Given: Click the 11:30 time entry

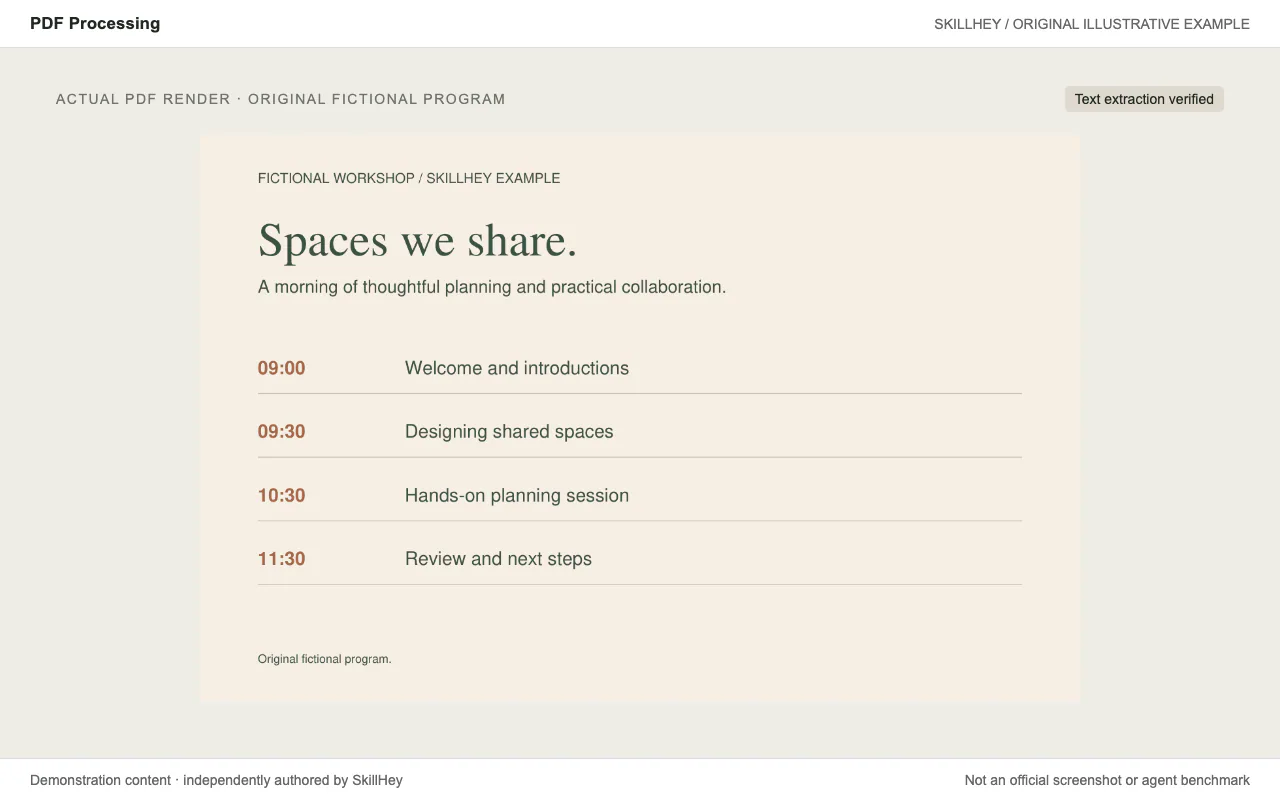Looking at the screenshot, I should (x=282, y=559).
